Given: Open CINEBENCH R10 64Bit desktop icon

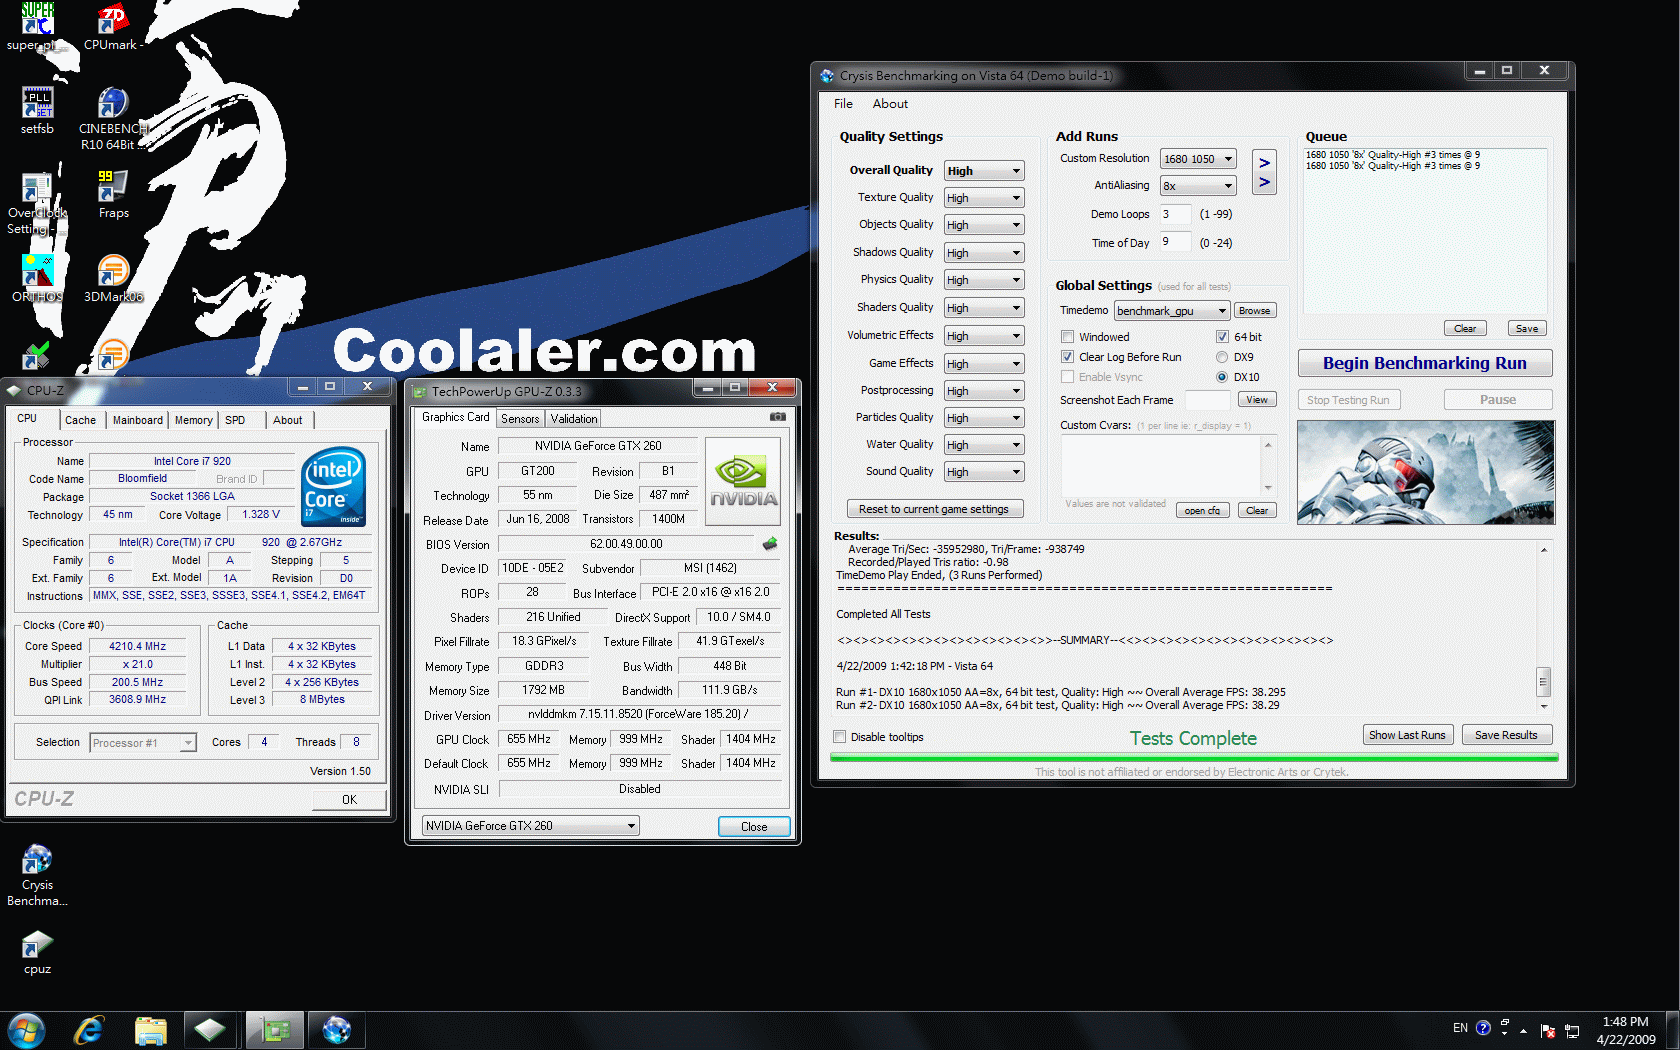Looking at the screenshot, I should (113, 118).
